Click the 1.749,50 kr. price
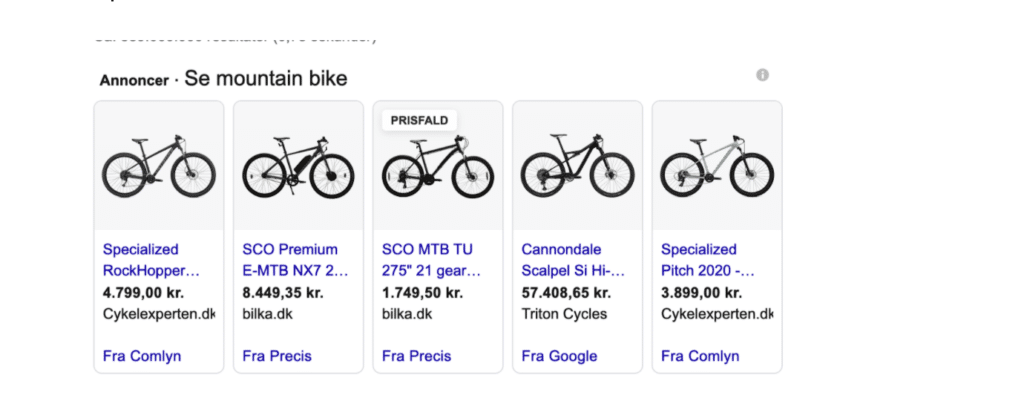The image size is (1024, 398). tap(423, 293)
